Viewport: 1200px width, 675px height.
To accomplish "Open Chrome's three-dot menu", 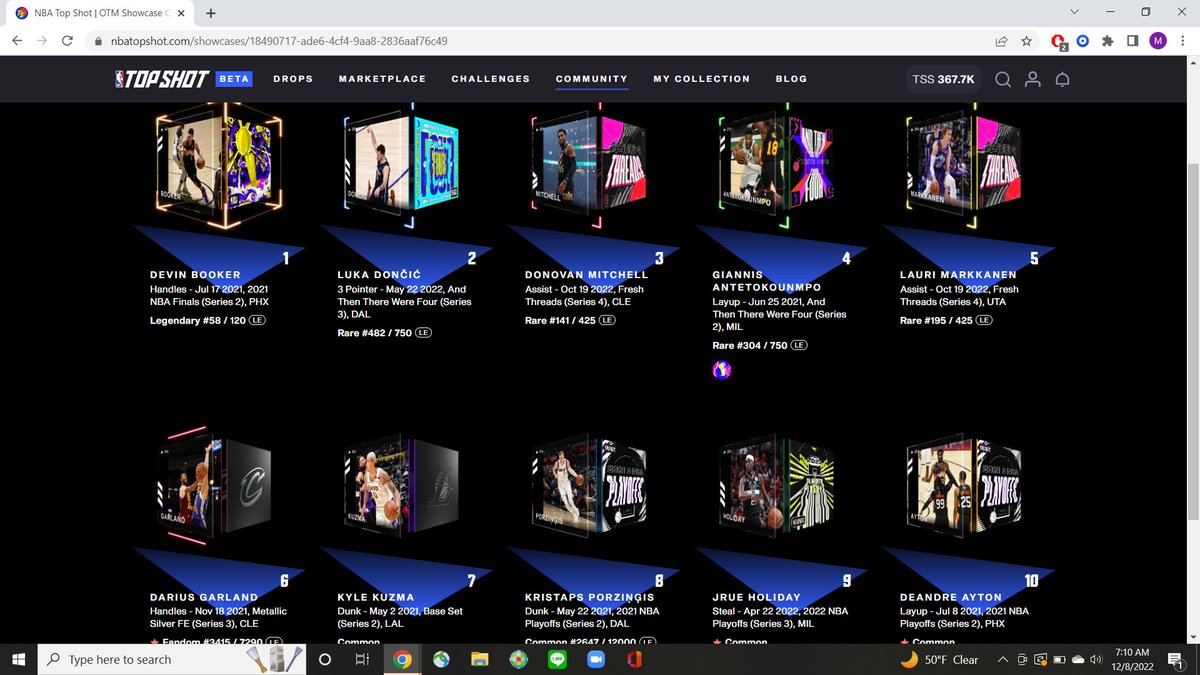I will tap(1182, 41).
